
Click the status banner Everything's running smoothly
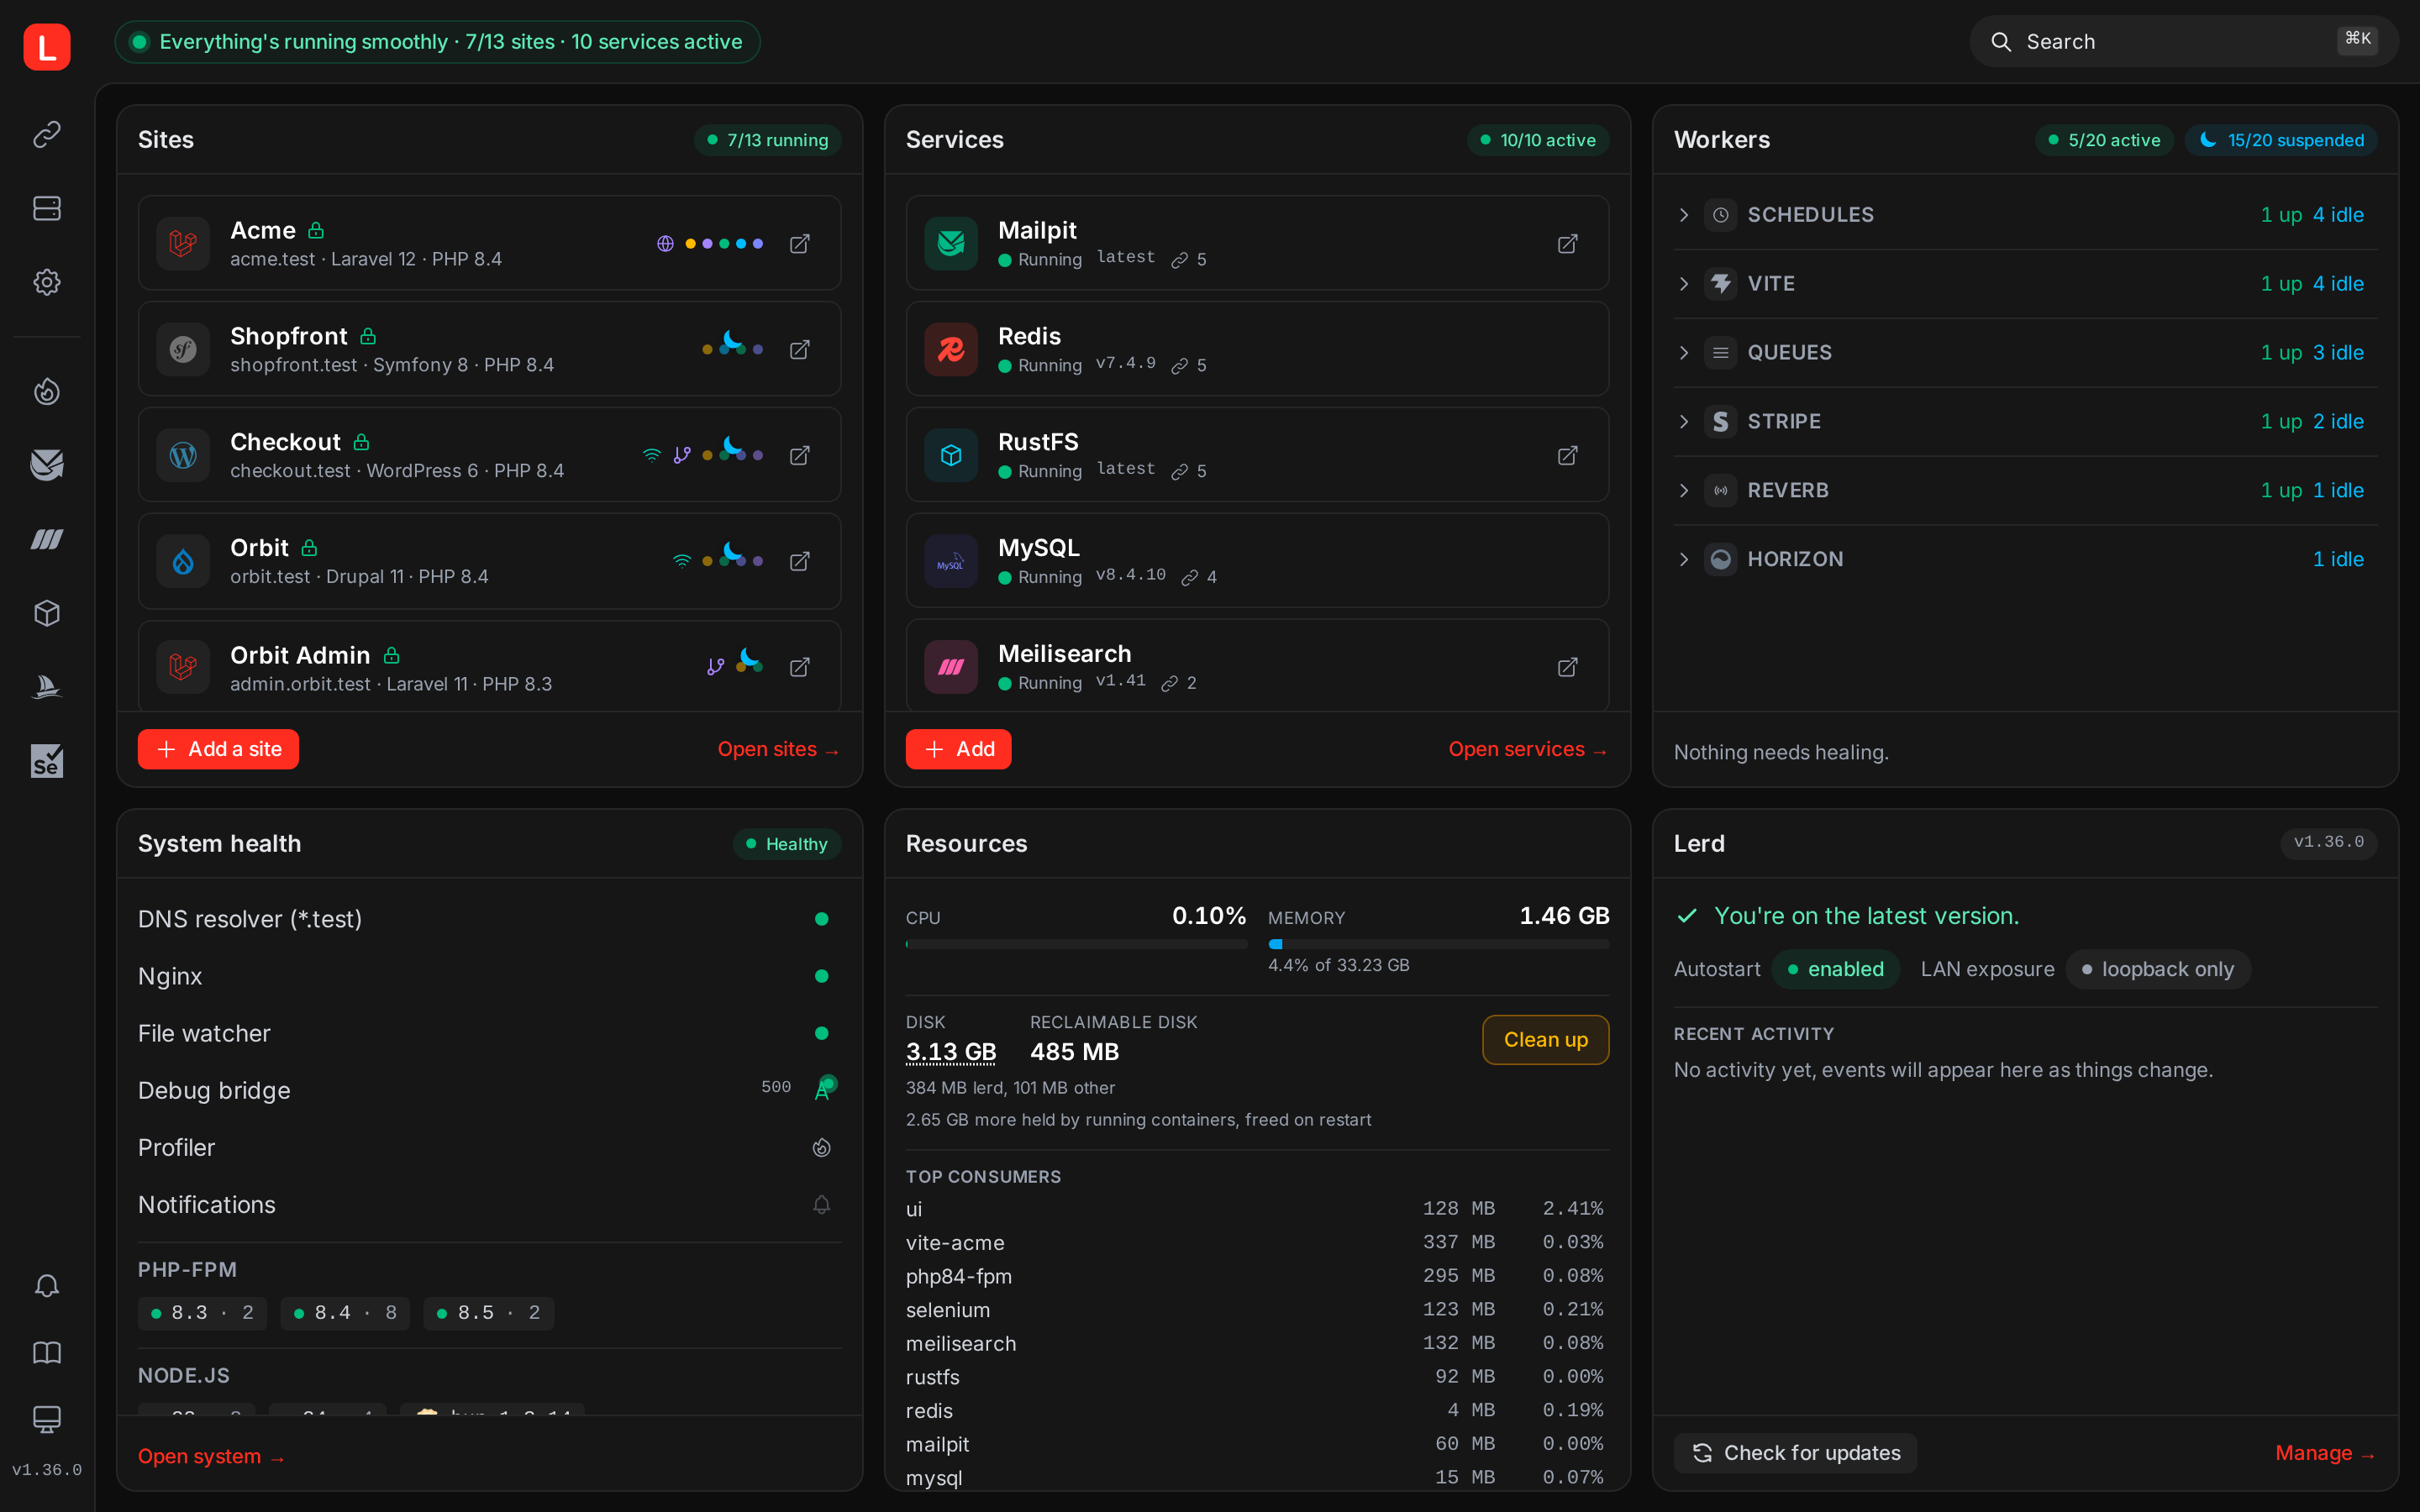(x=438, y=42)
